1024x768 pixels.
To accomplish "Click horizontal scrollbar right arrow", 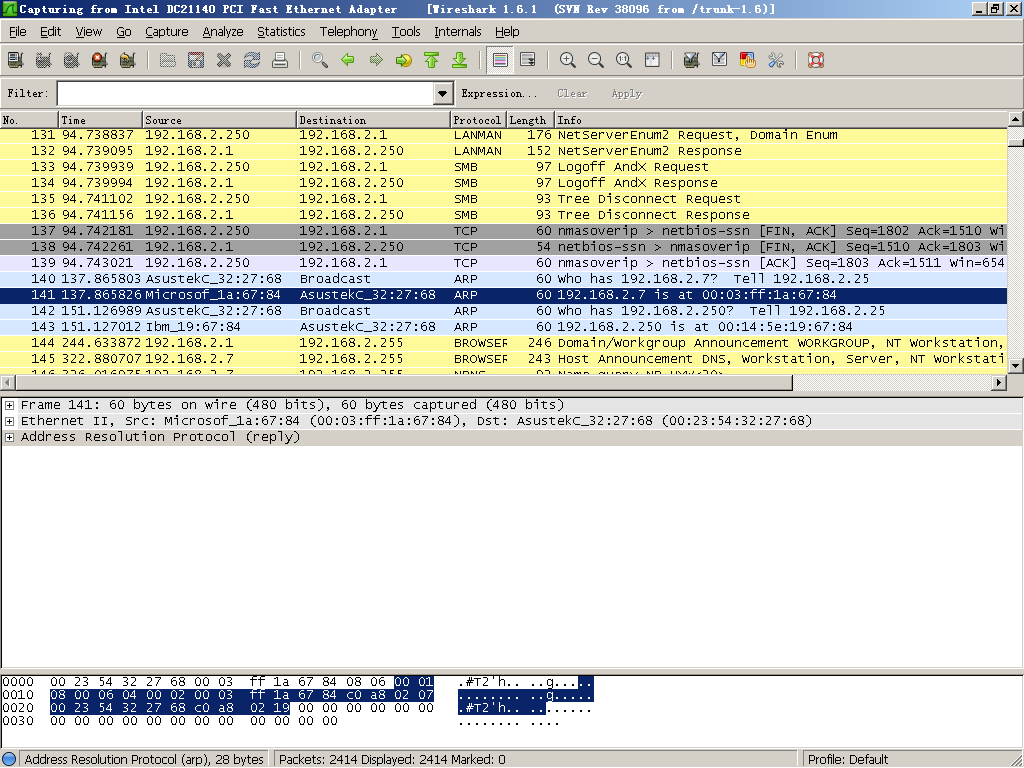I will point(999,383).
